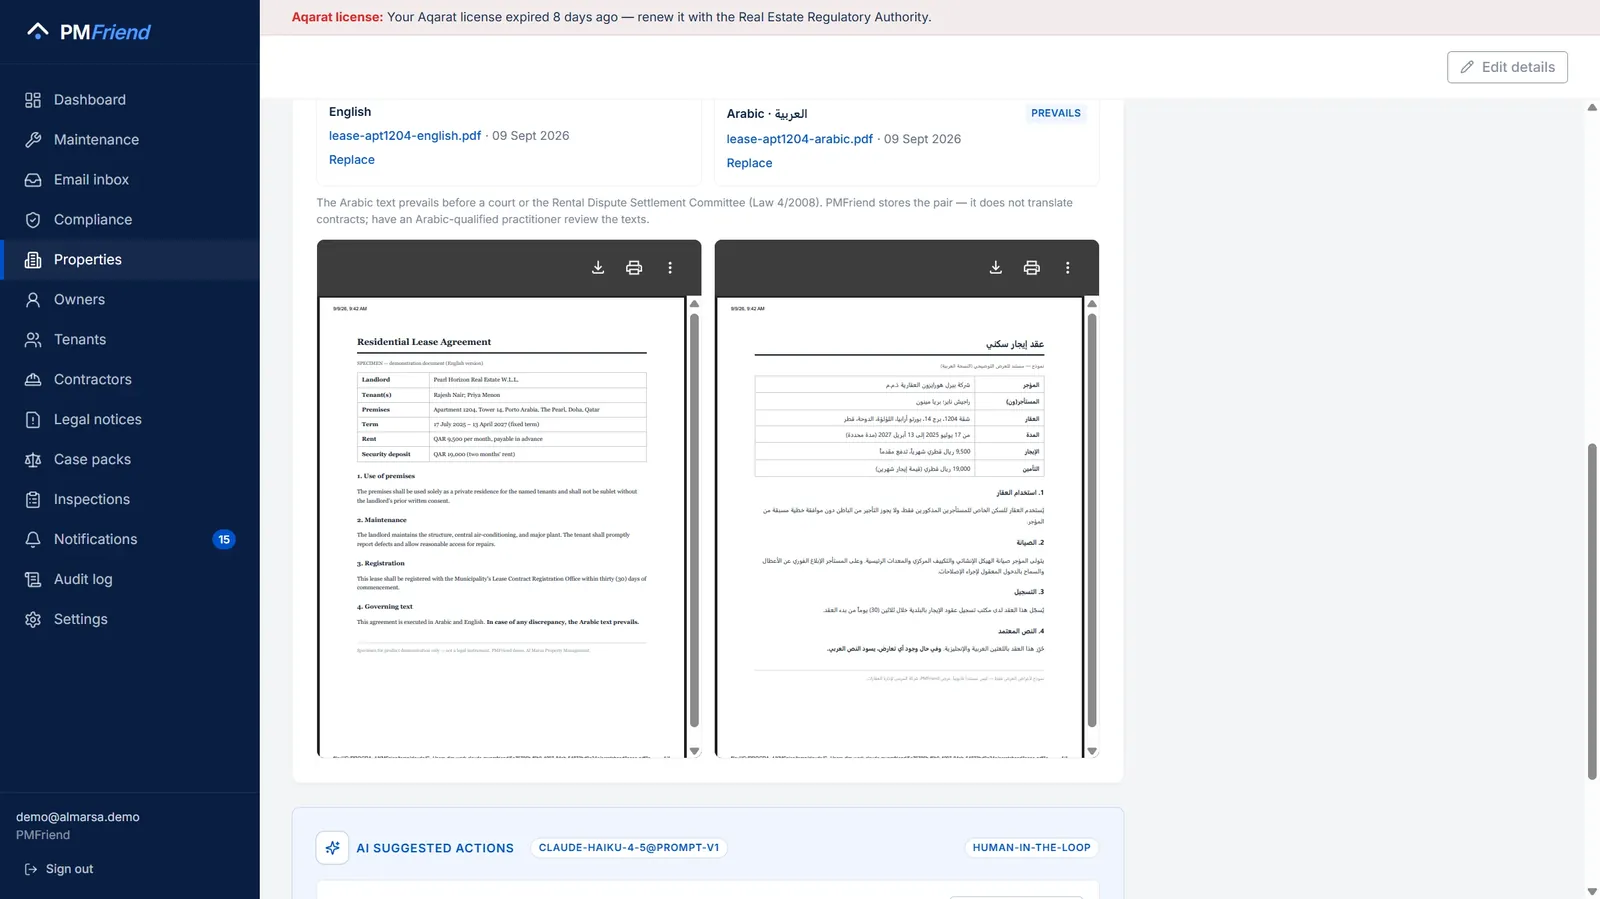Print the Arabic lease PDF
This screenshot has height=899, width=1600.
(1032, 267)
